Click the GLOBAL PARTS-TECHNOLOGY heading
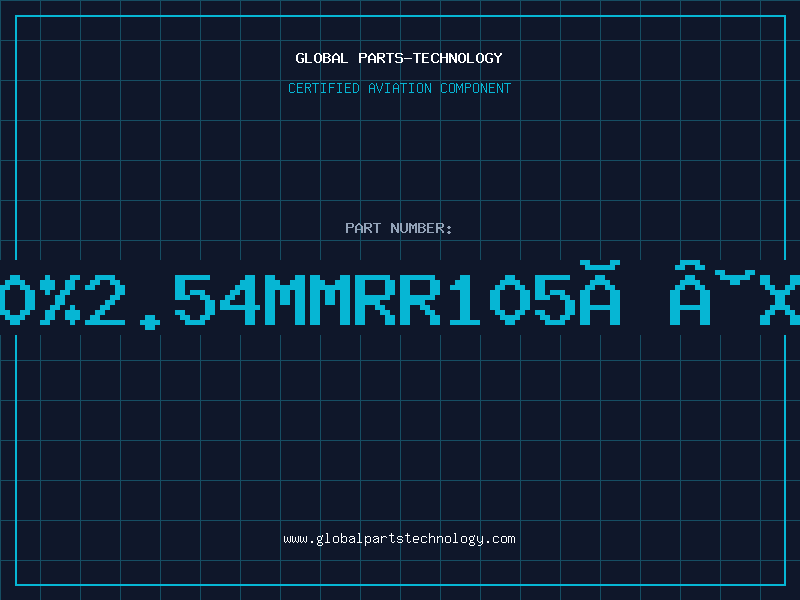This screenshot has width=800, height=600. [399, 58]
